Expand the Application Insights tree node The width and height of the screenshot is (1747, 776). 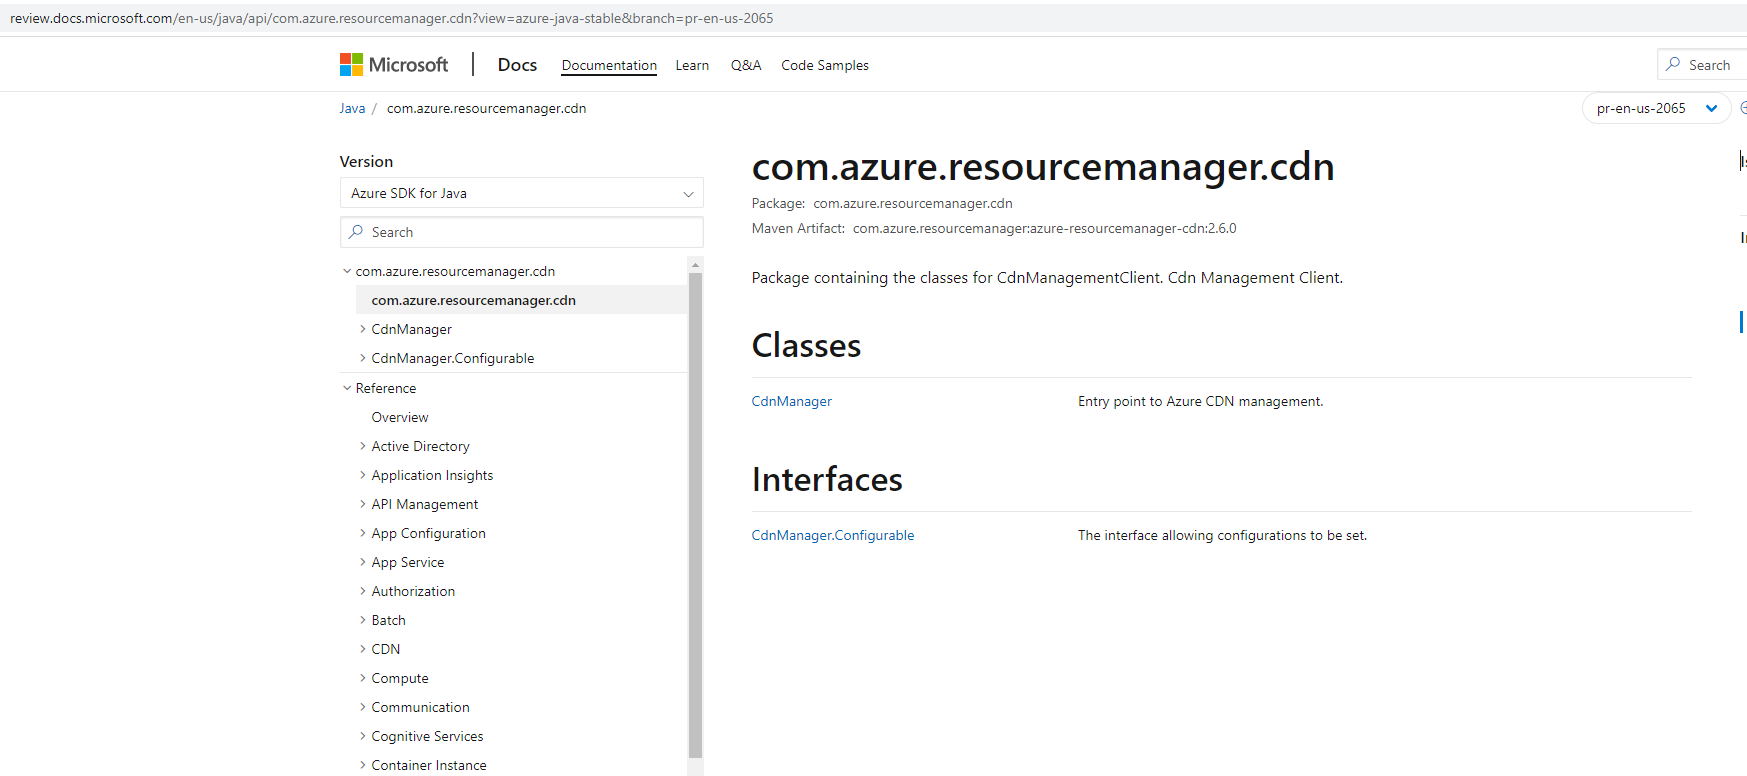pos(362,475)
